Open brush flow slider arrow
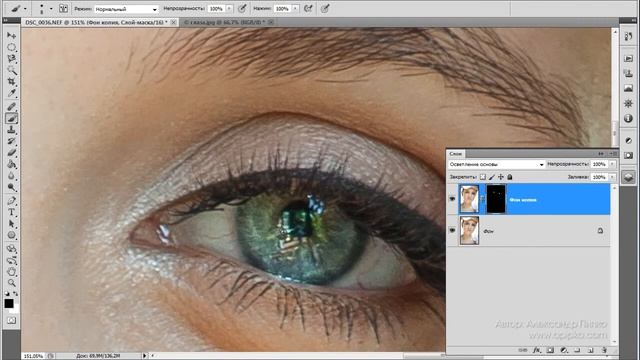Viewport: 640px width, 360px height. 296,9
